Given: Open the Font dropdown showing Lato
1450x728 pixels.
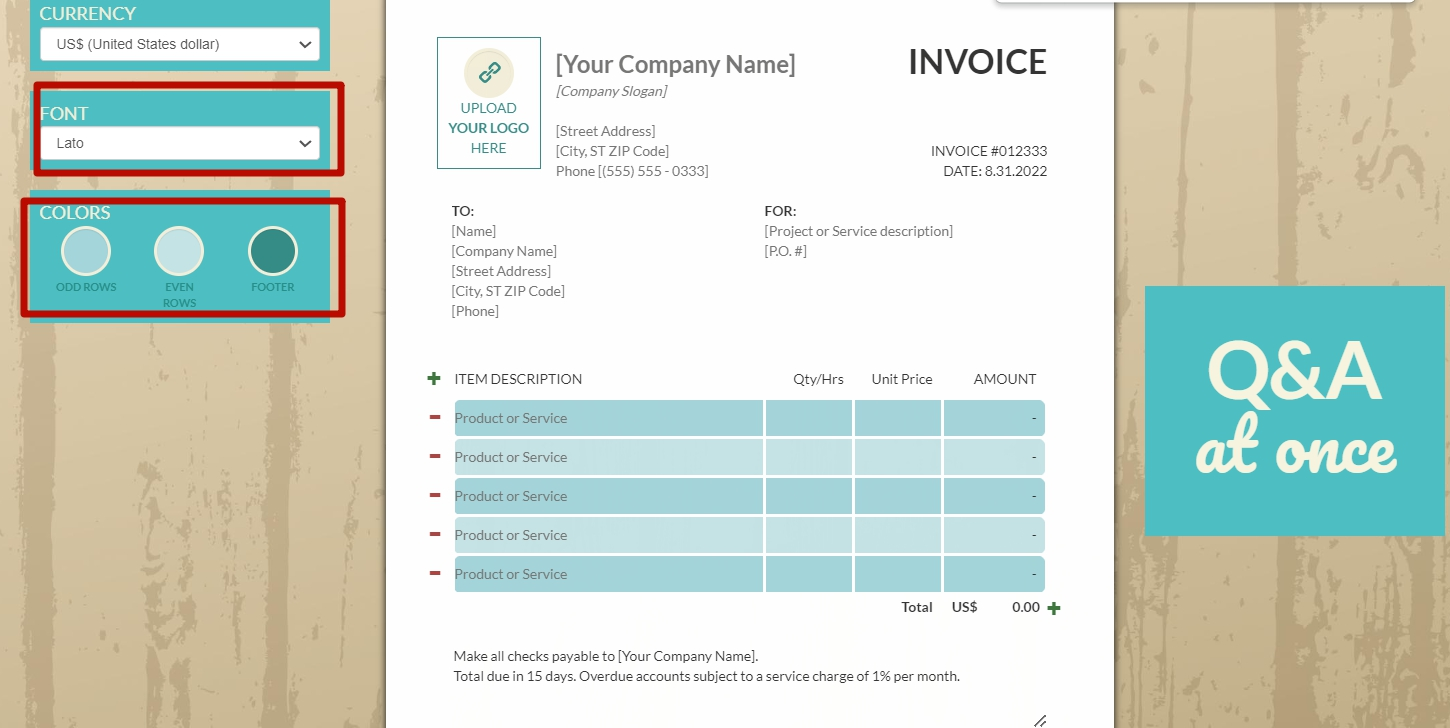Looking at the screenshot, I should 180,143.
